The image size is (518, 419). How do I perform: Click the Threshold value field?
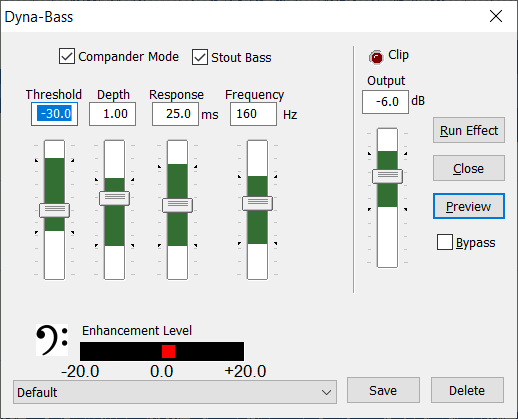pos(54,114)
